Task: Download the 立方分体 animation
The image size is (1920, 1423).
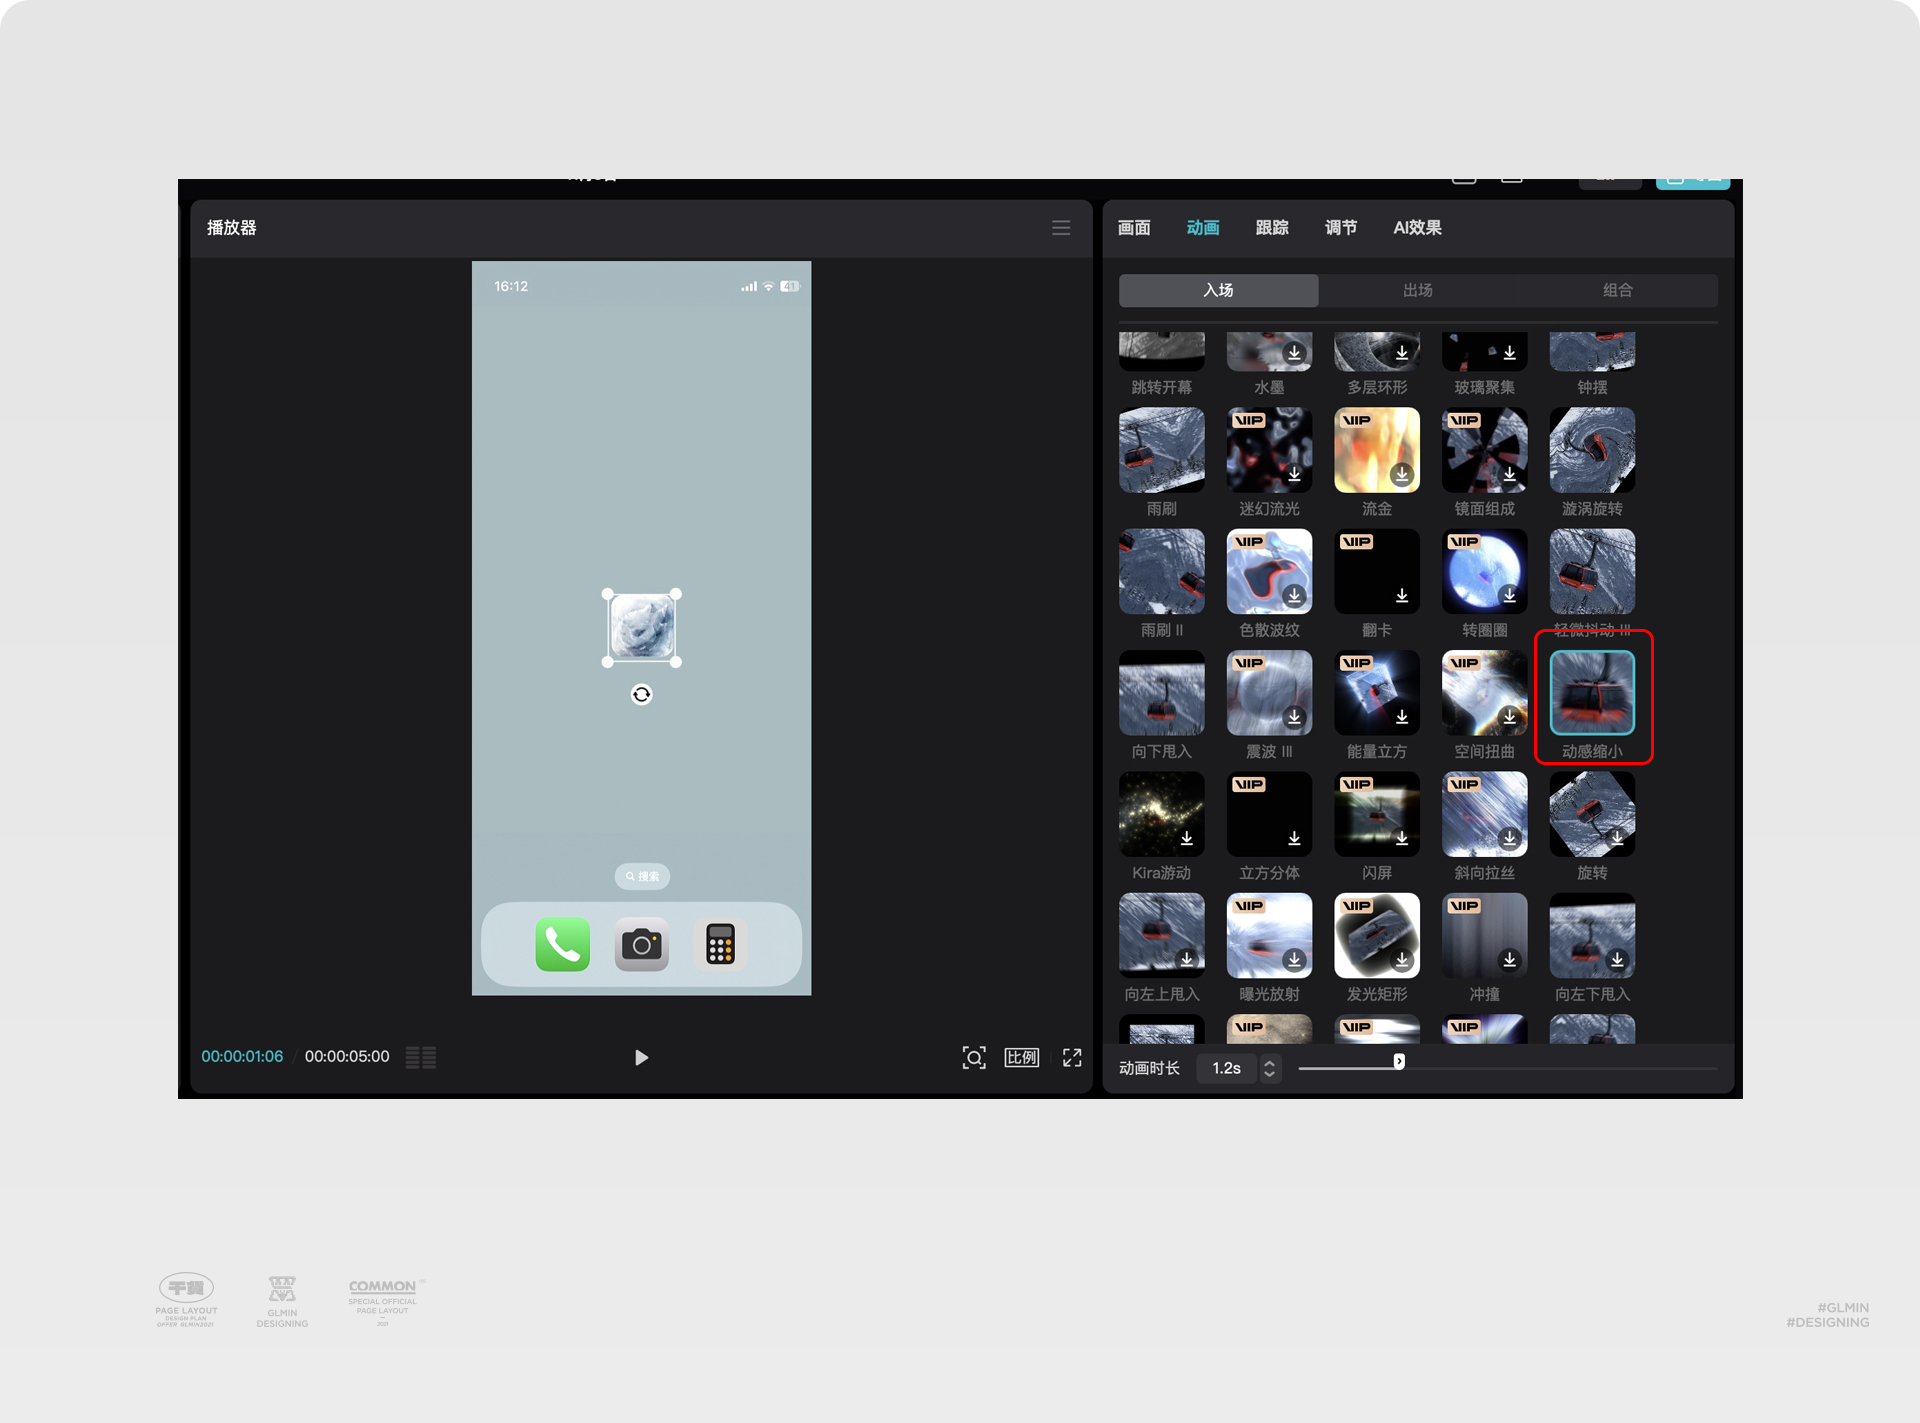Action: [1294, 838]
